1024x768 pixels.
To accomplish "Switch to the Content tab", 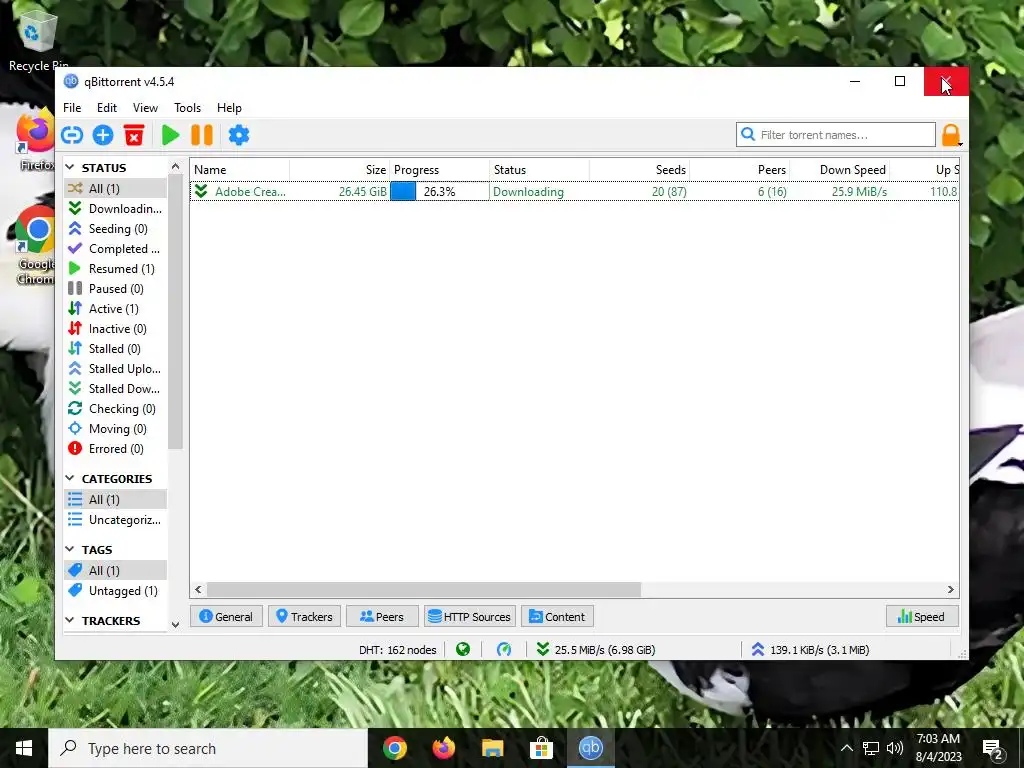I will point(557,616).
